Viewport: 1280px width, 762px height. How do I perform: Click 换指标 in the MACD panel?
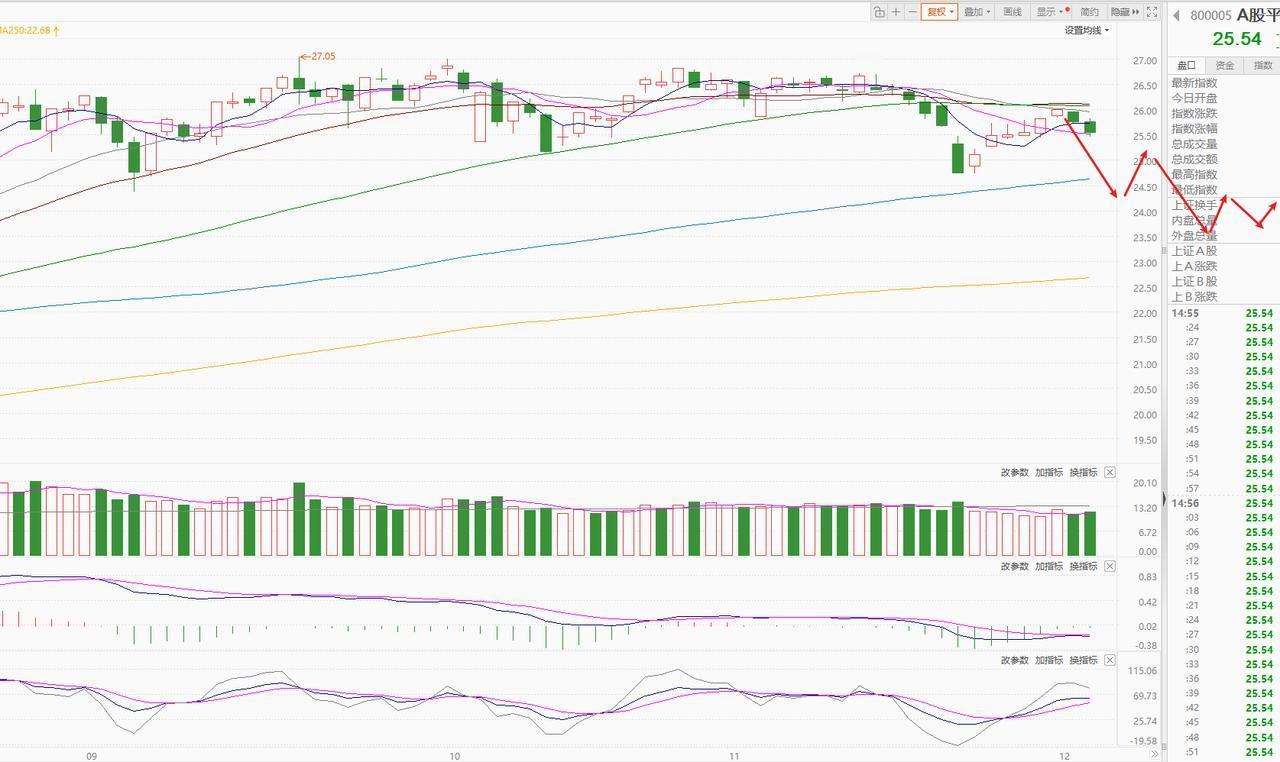[x=1083, y=566]
